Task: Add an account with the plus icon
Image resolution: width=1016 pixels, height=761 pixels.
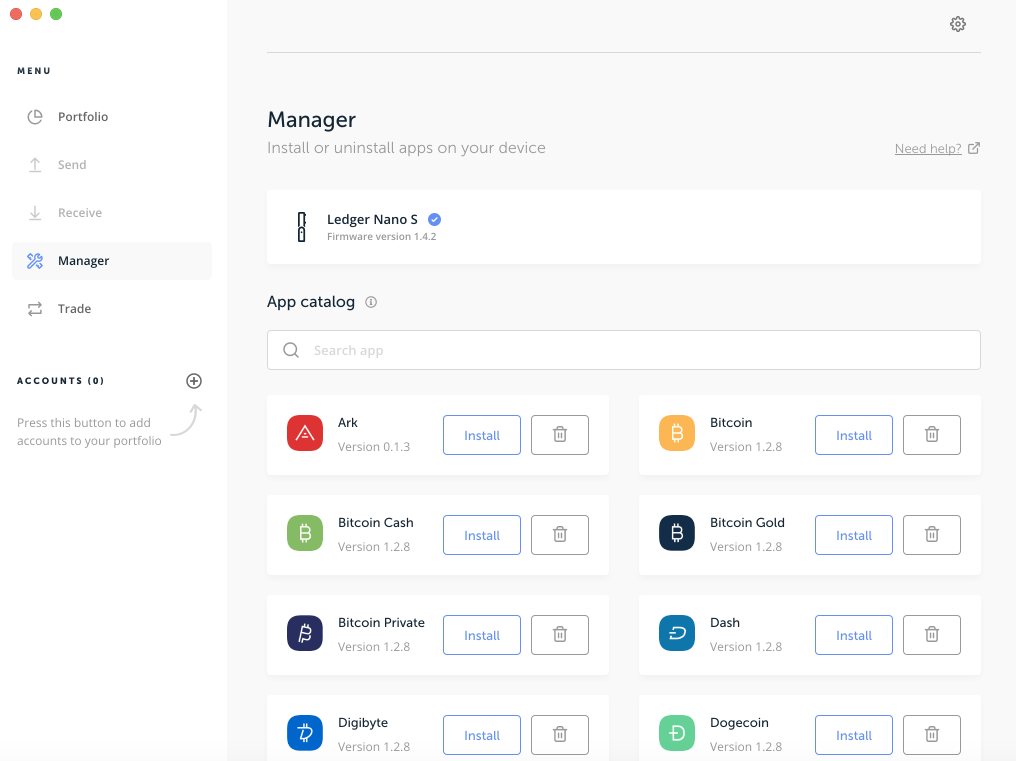Action: [x=194, y=380]
